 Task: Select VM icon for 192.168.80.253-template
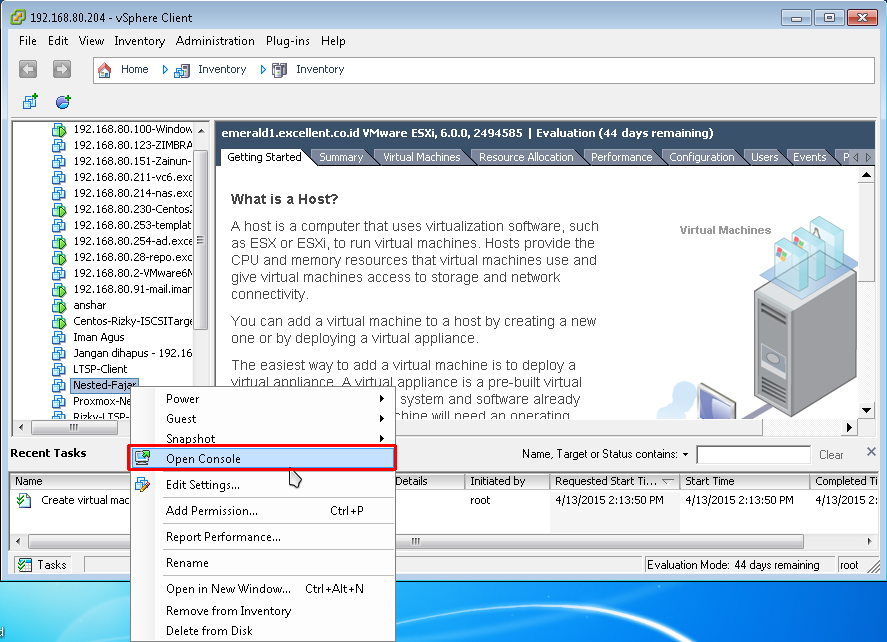59,225
